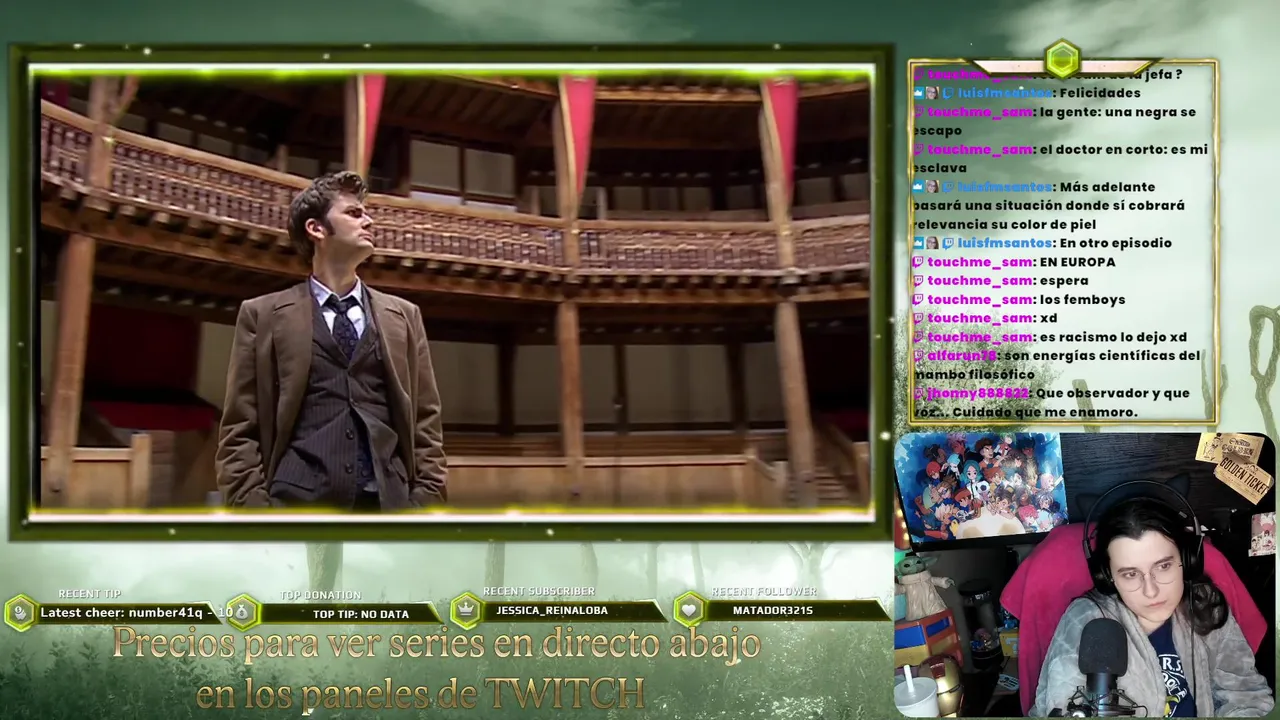Click the crown badge on the Felicidades message
Screen dimensions: 1280x720
pos(919,93)
